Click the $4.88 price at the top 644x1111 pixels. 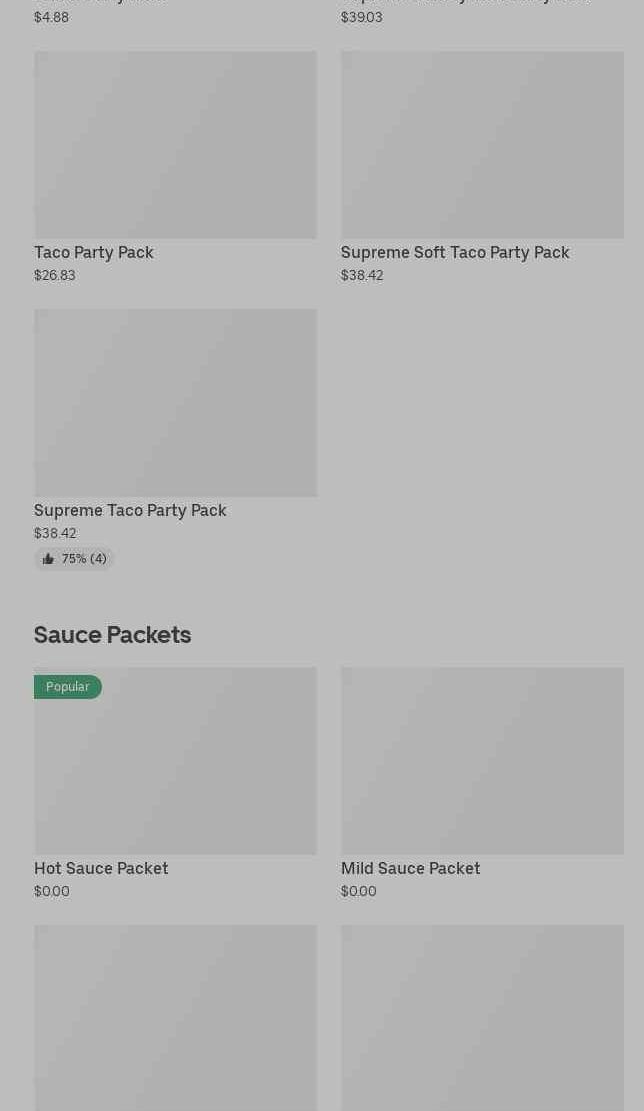click(52, 18)
